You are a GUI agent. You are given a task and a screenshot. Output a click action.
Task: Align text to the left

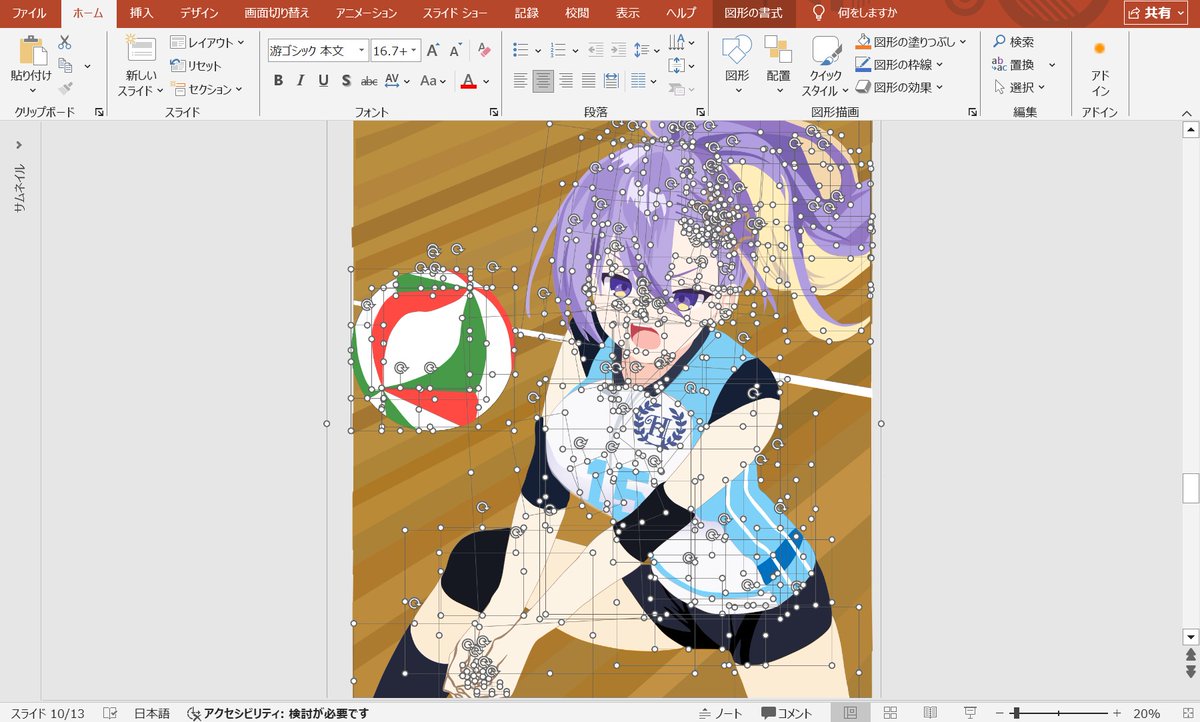pos(520,81)
